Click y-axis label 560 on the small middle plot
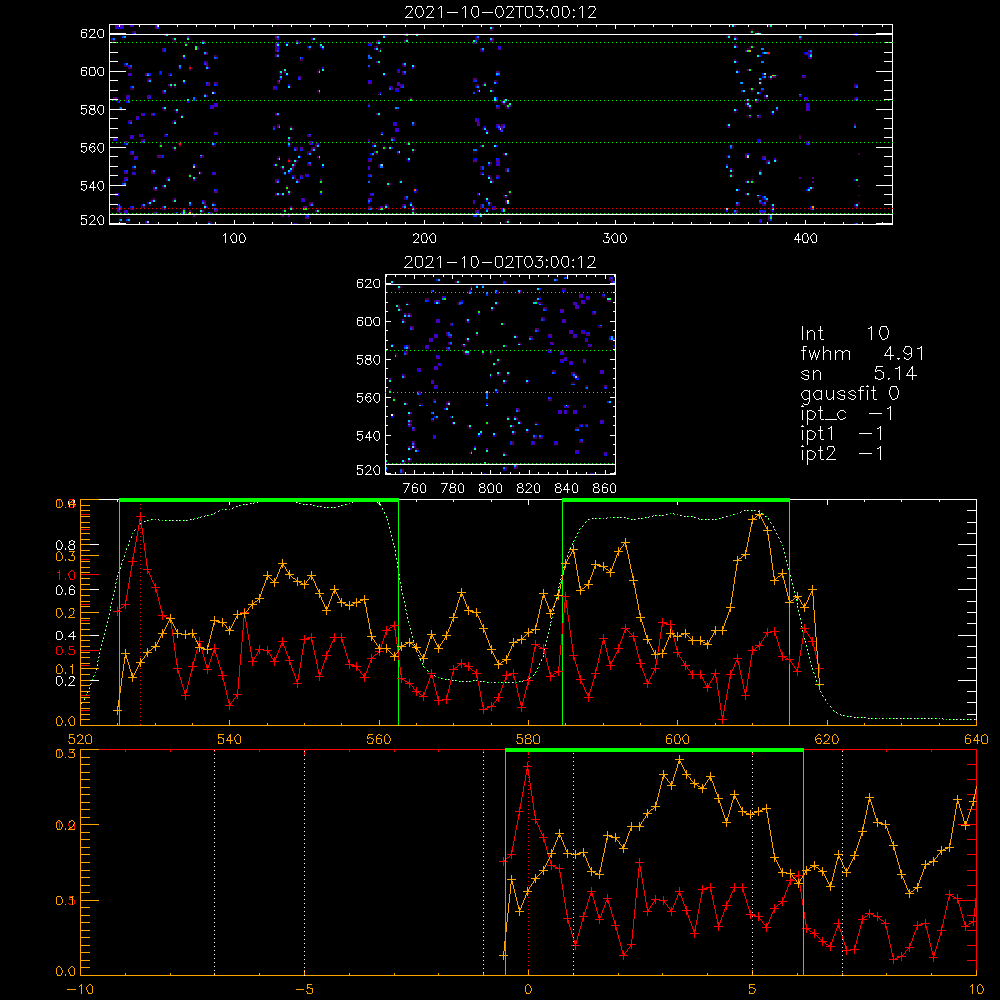Screen dimensions: 1000x1000 click(x=369, y=398)
